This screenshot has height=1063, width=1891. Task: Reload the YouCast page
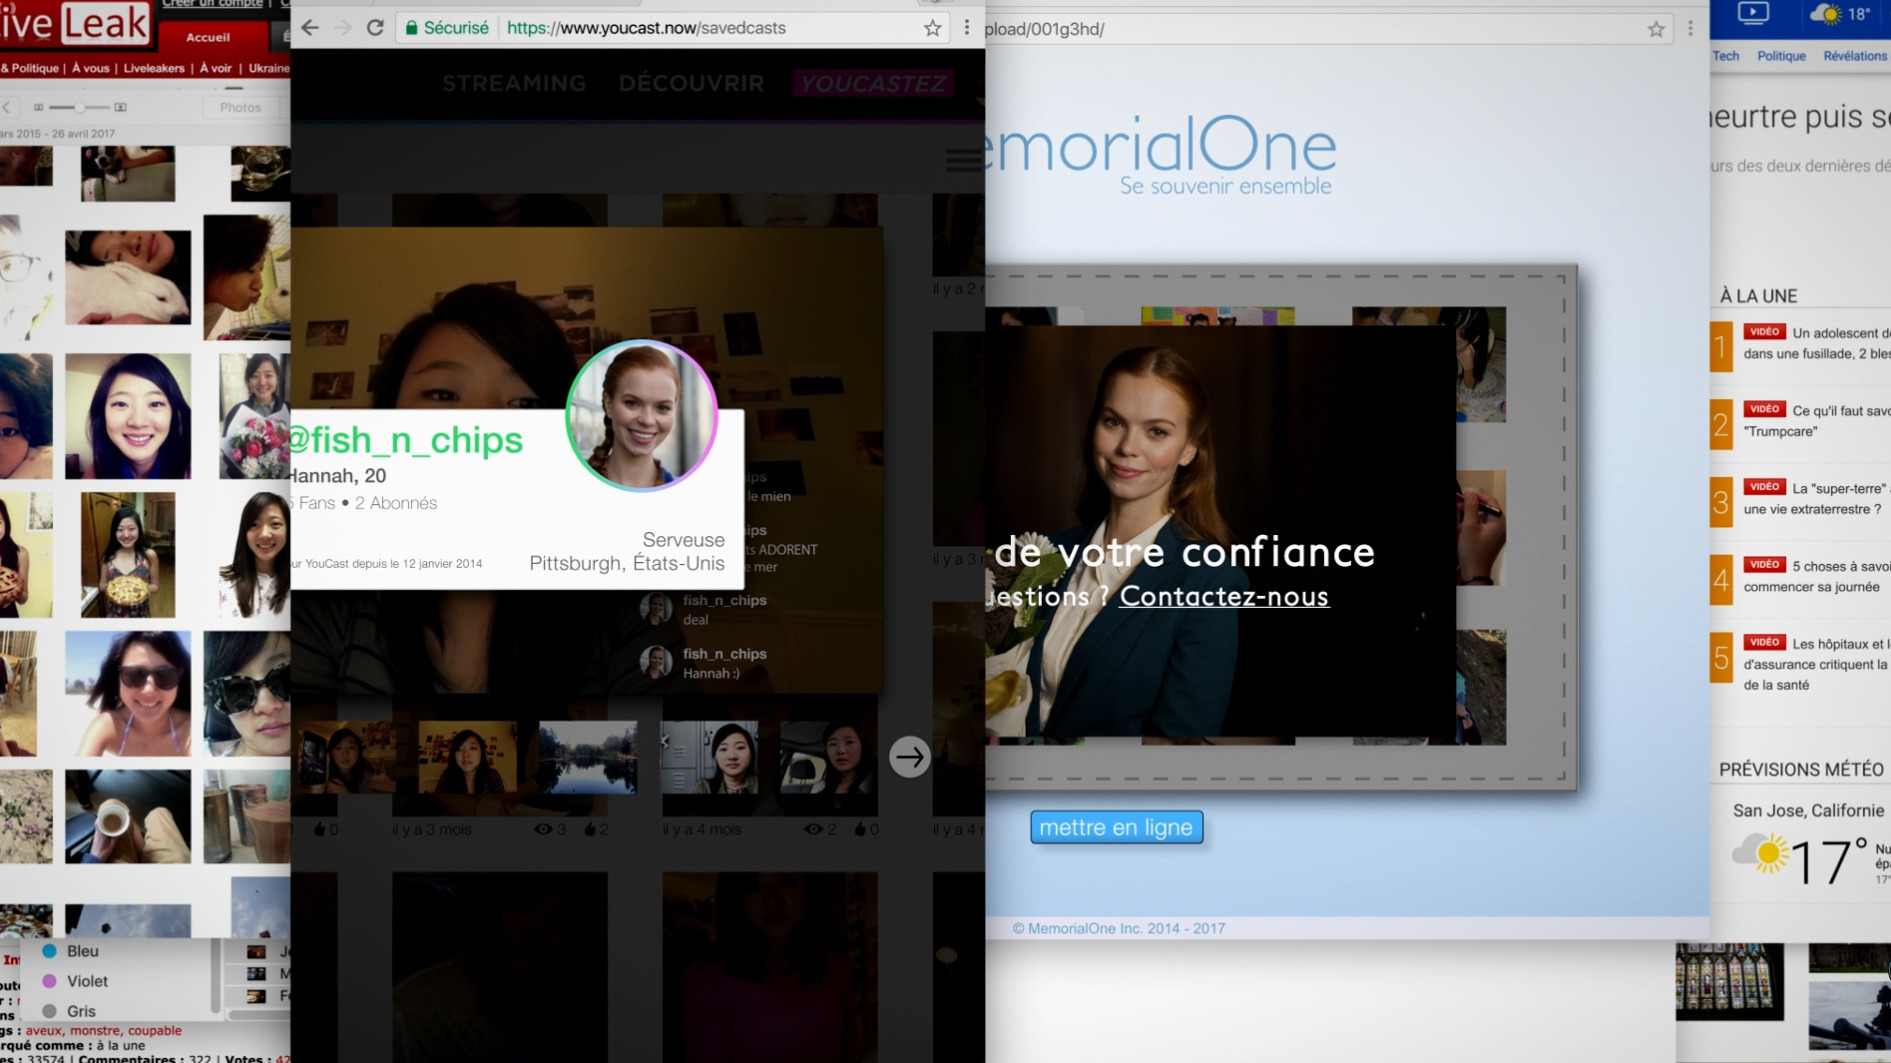375,28
